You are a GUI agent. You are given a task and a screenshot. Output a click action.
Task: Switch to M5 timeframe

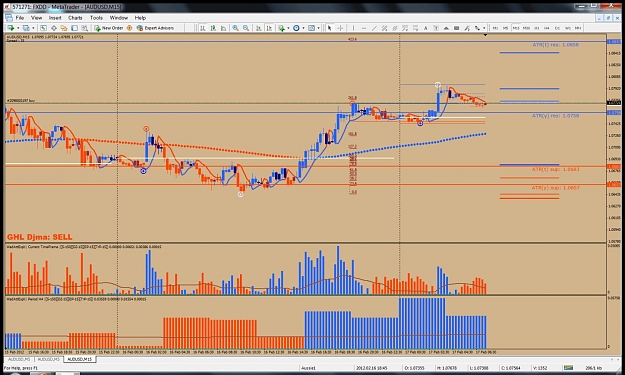point(505,28)
